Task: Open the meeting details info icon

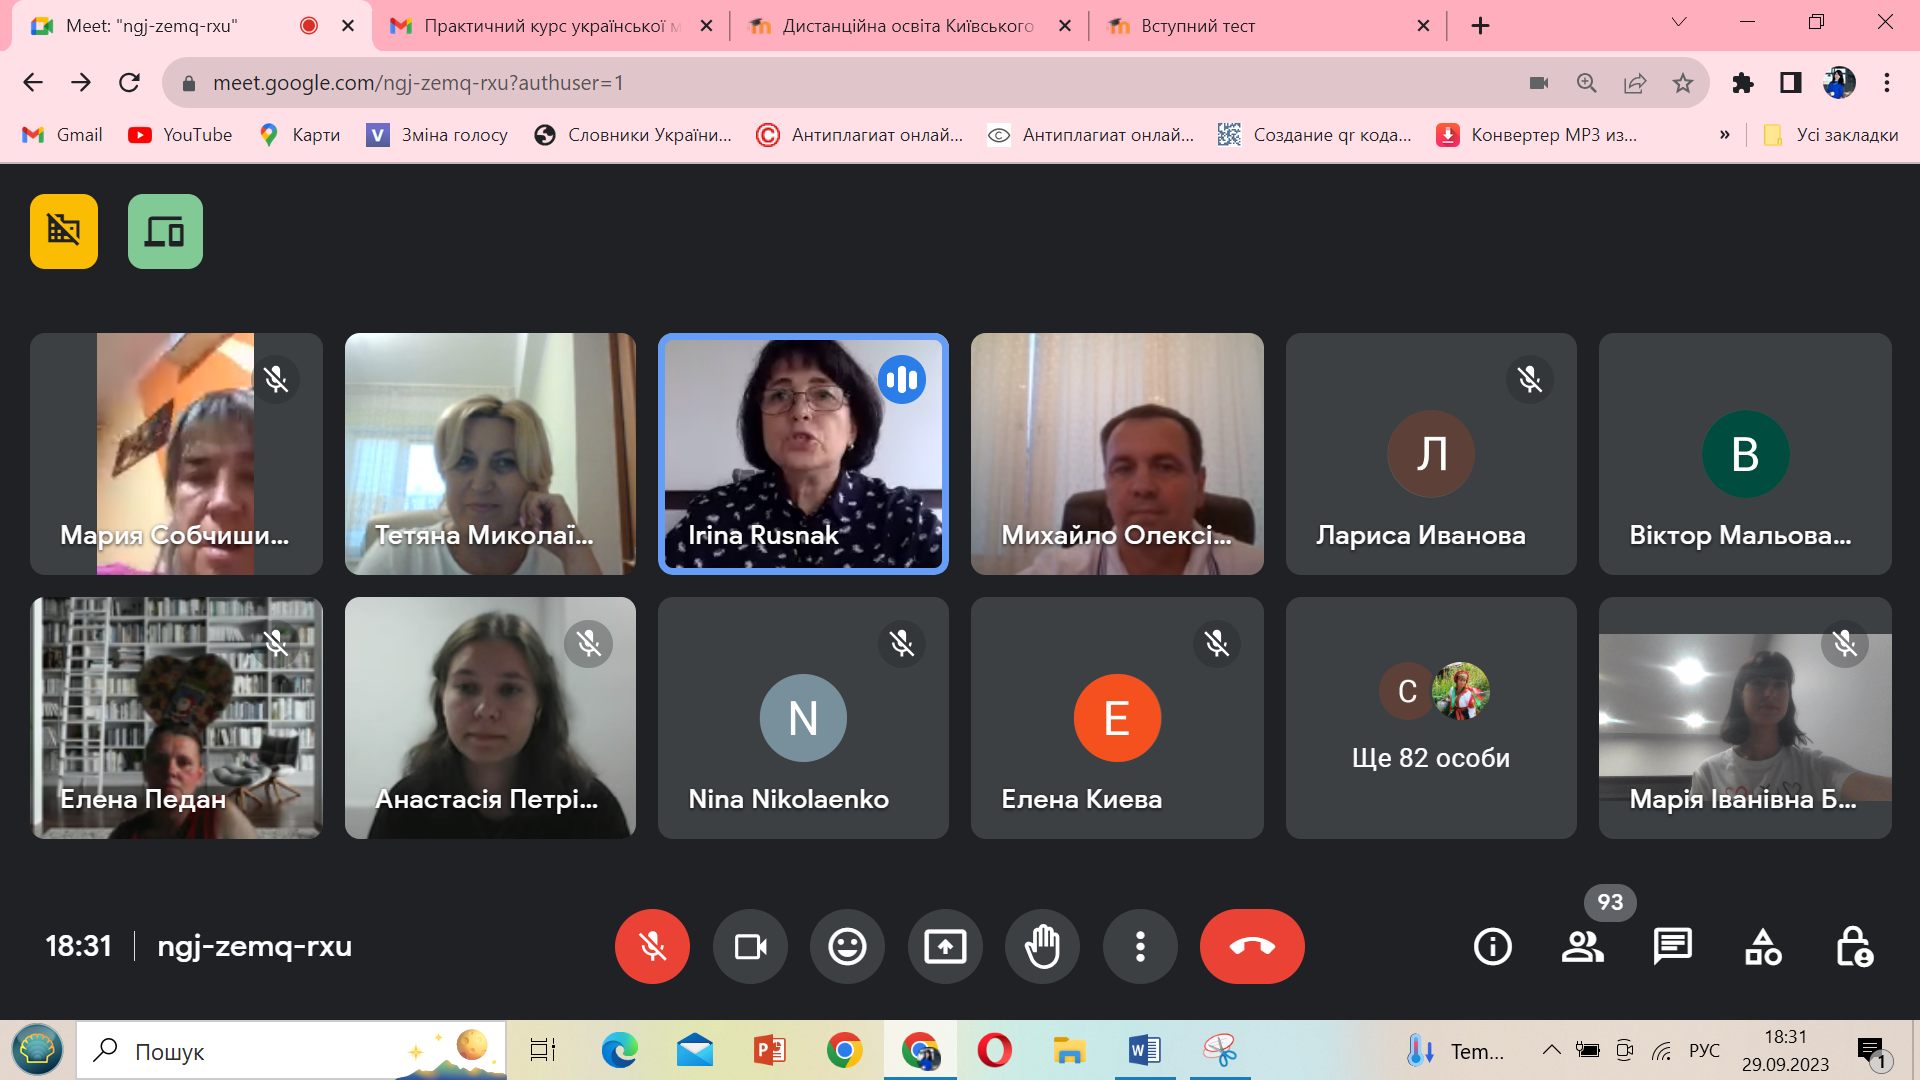Action: pyautogui.click(x=1492, y=946)
